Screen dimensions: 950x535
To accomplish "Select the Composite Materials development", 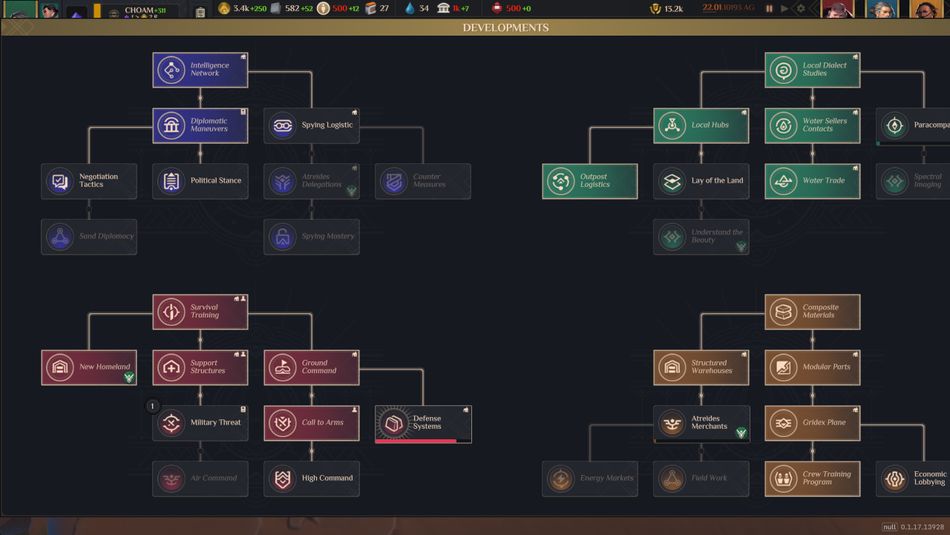I will 812,311.
